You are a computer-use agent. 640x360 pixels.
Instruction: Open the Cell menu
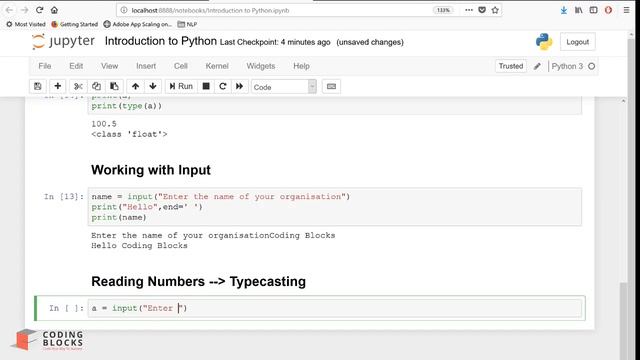pyautogui.click(x=181, y=66)
